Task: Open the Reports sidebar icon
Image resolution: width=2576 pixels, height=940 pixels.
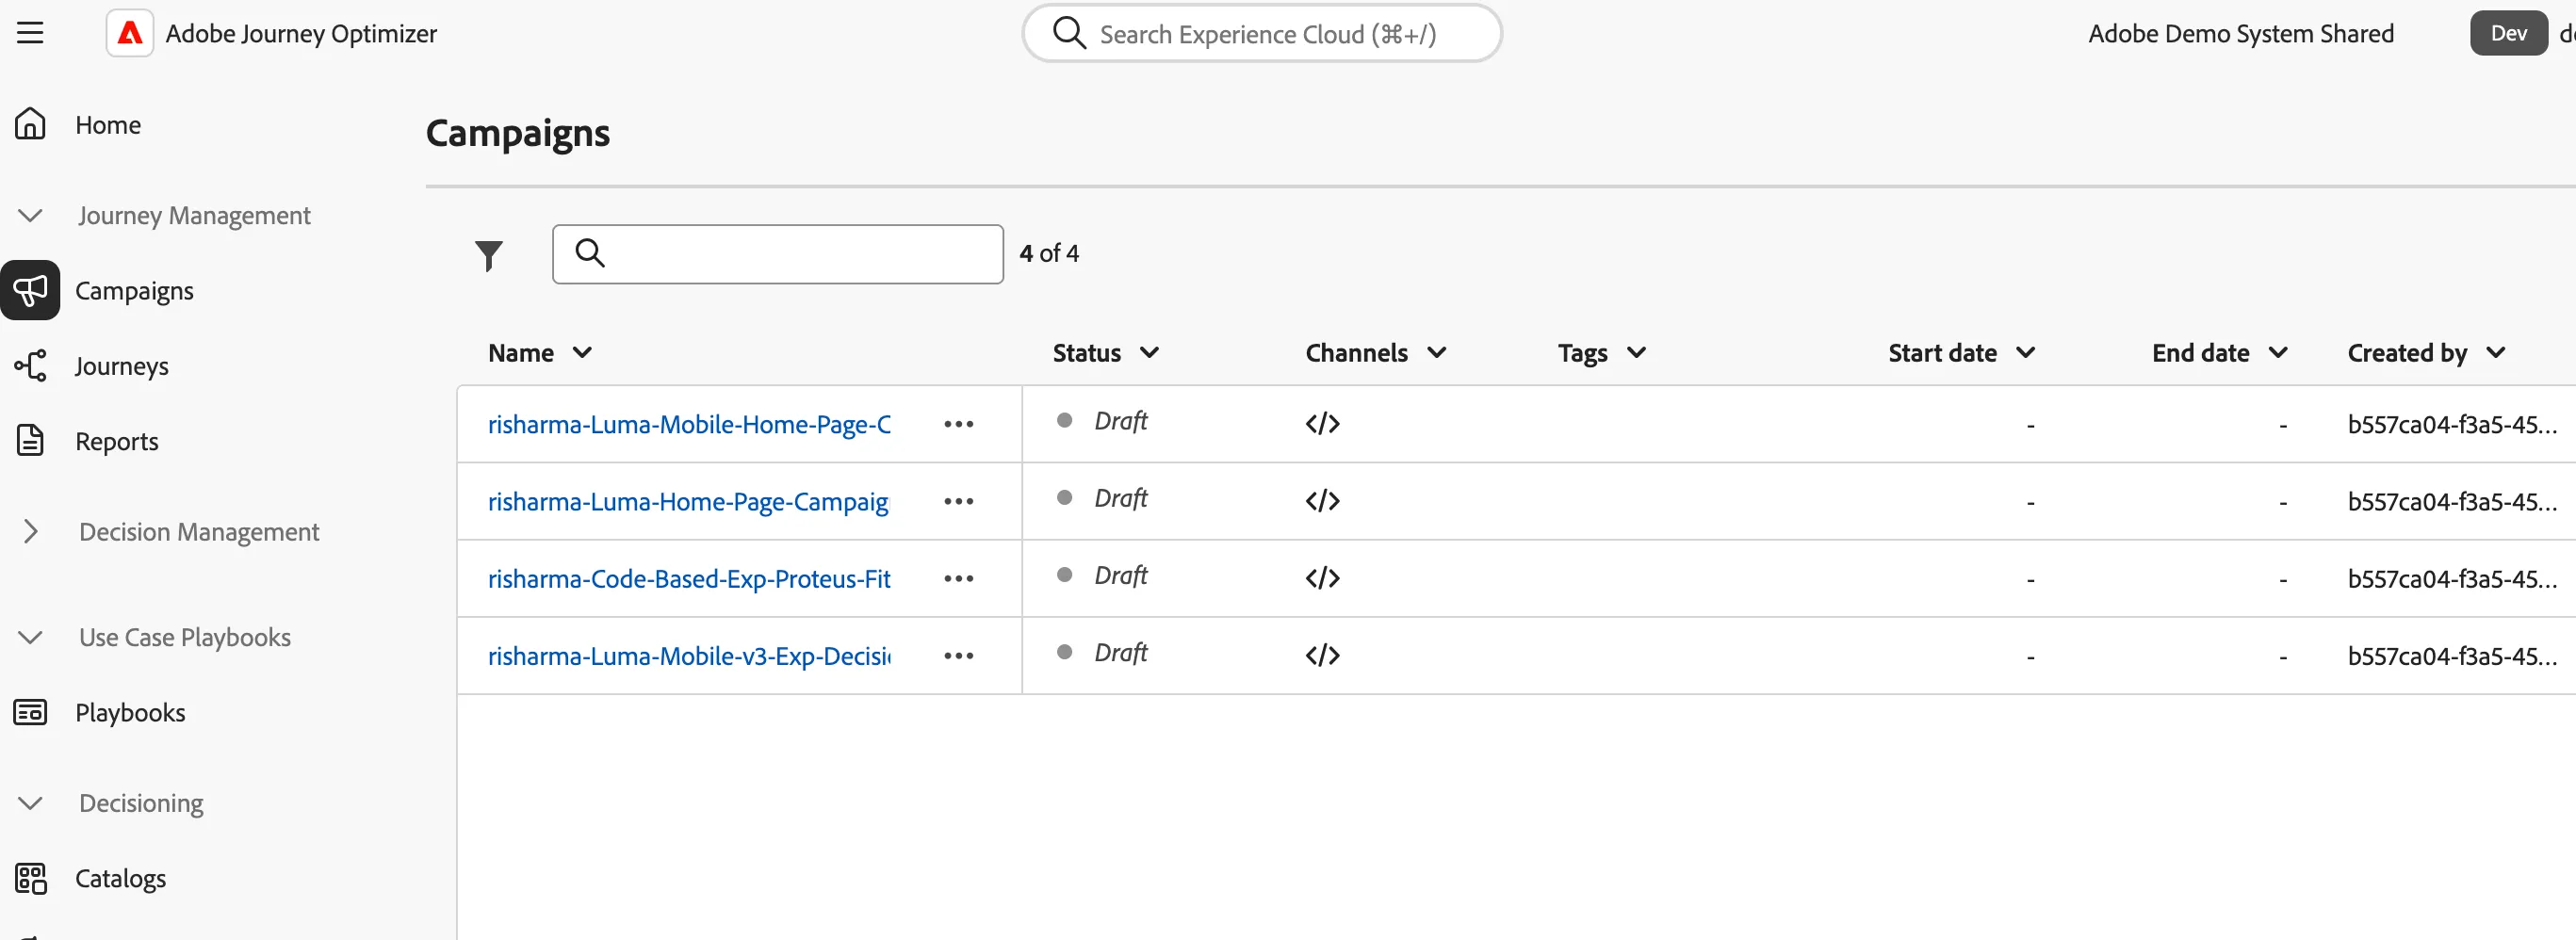Action: 30,440
